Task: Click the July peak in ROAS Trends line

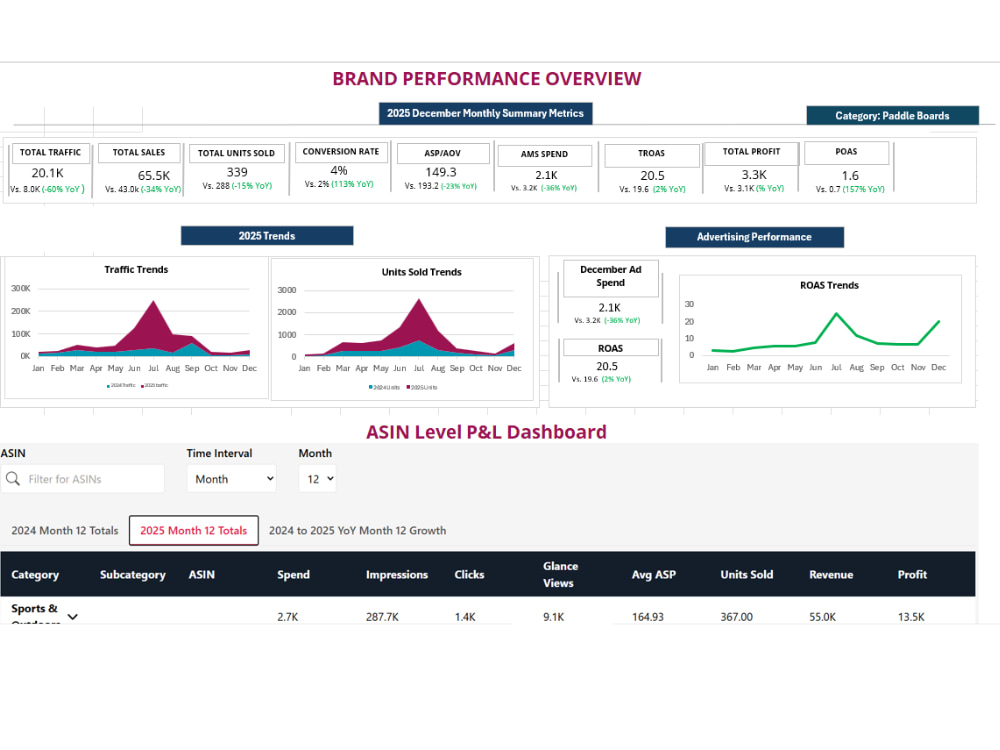Action: click(x=836, y=314)
